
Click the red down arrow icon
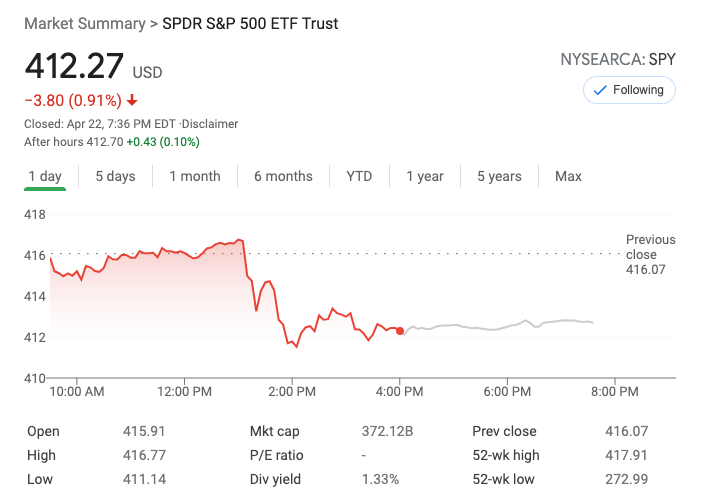point(132,100)
